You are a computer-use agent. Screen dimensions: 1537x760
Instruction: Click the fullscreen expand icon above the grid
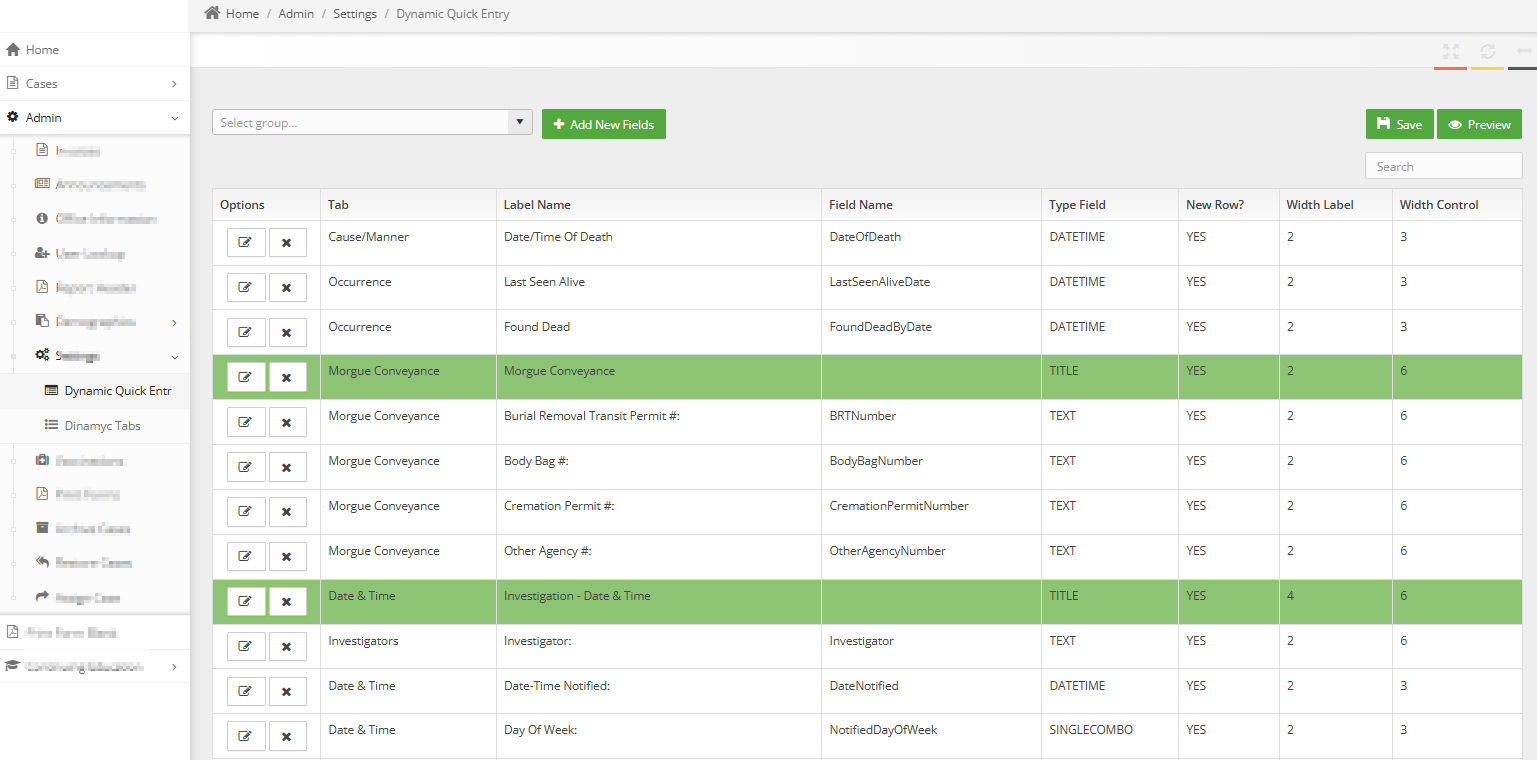1449,52
